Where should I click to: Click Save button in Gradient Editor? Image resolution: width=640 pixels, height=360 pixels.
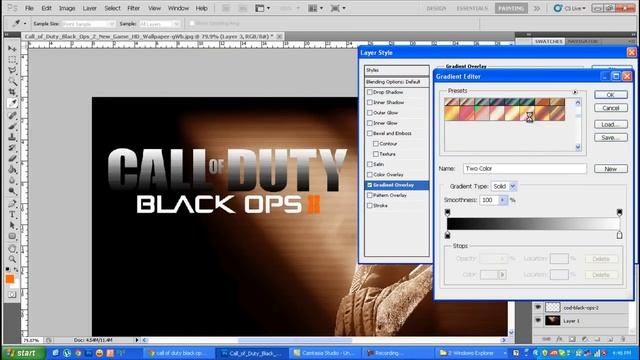pos(611,138)
